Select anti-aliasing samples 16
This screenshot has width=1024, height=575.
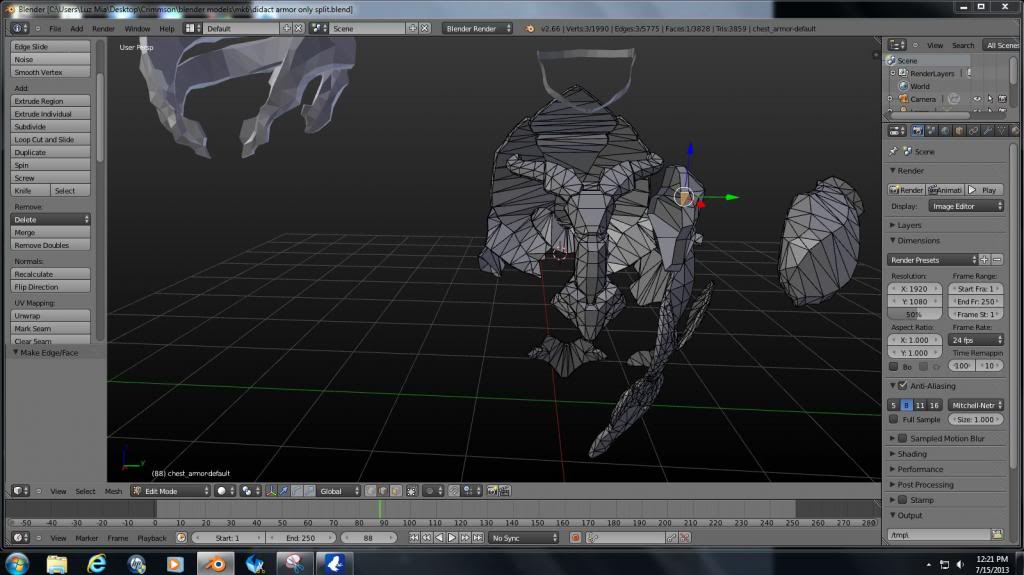935,405
